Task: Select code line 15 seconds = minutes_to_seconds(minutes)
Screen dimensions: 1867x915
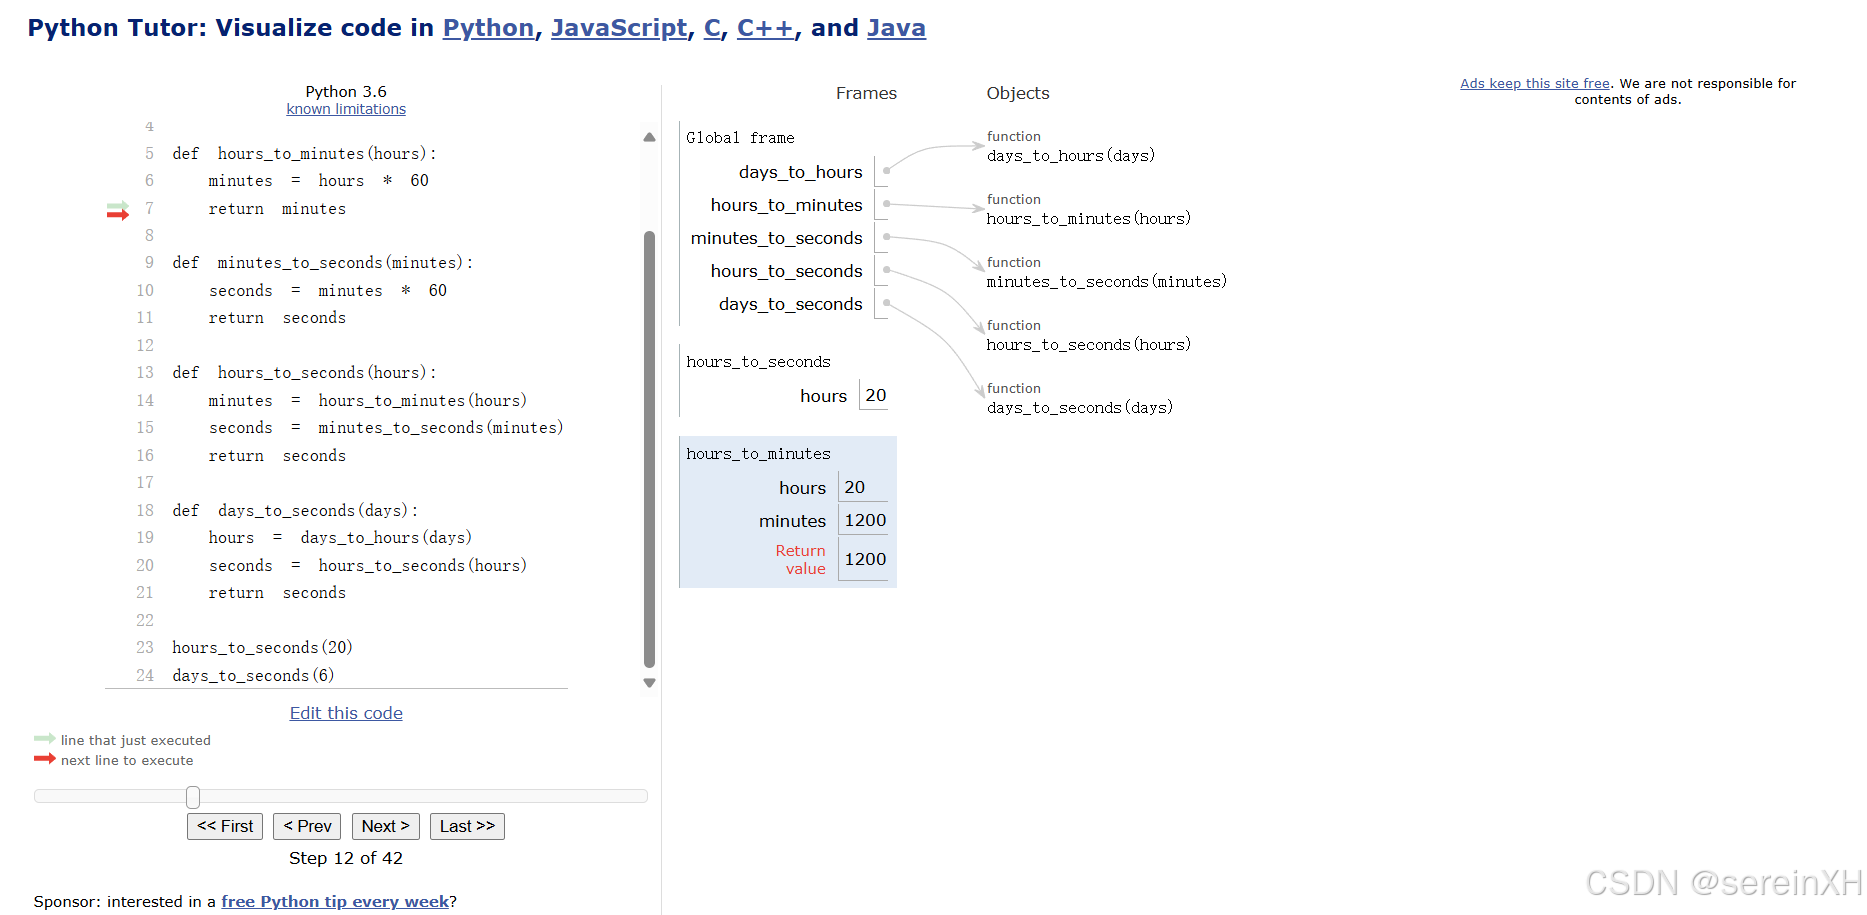Action: [x=386, y=428]
